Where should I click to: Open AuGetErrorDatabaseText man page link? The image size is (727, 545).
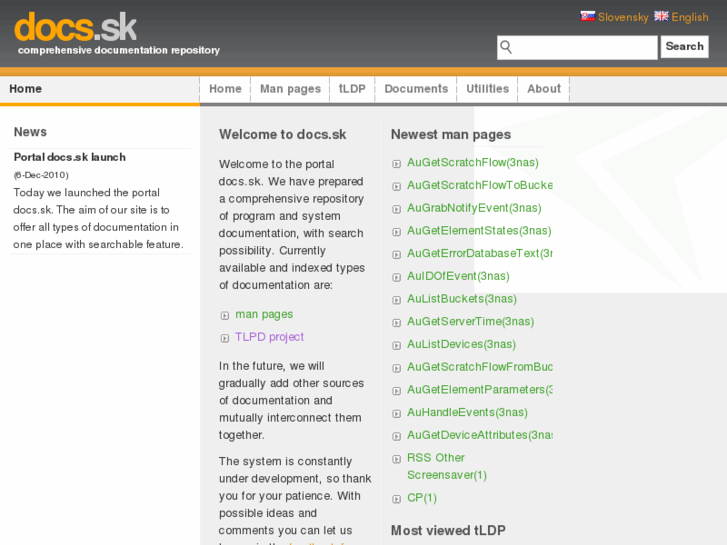(479, 253)
